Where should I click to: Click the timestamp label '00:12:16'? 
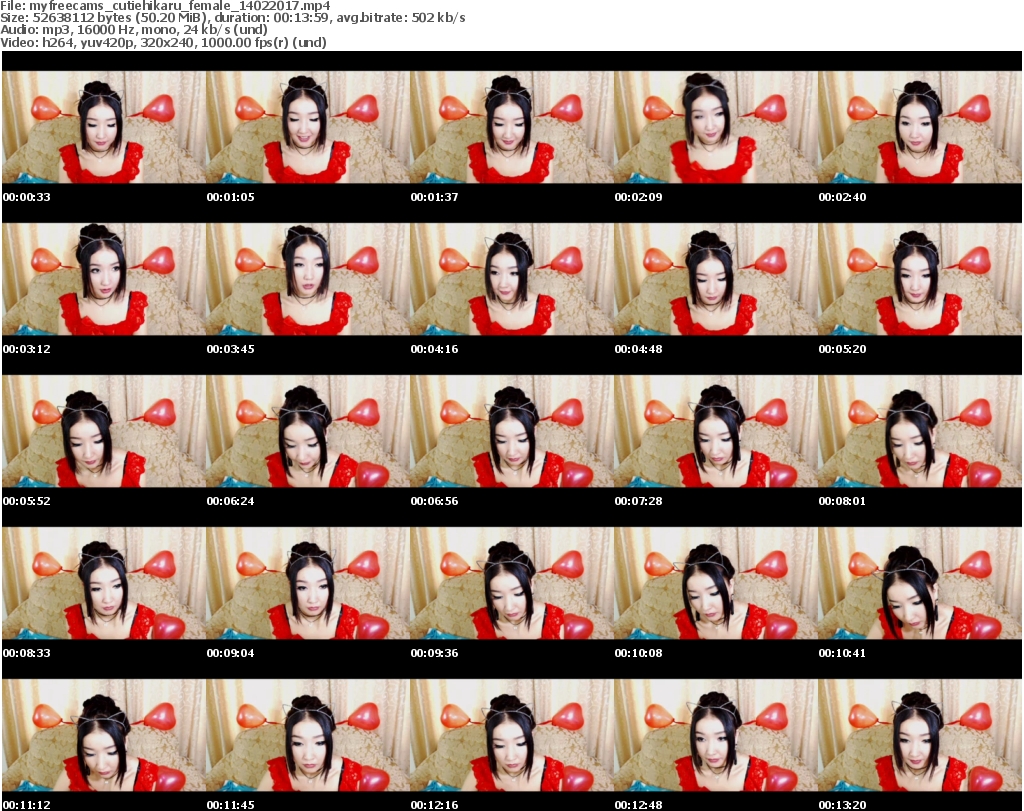pos(434,805)
